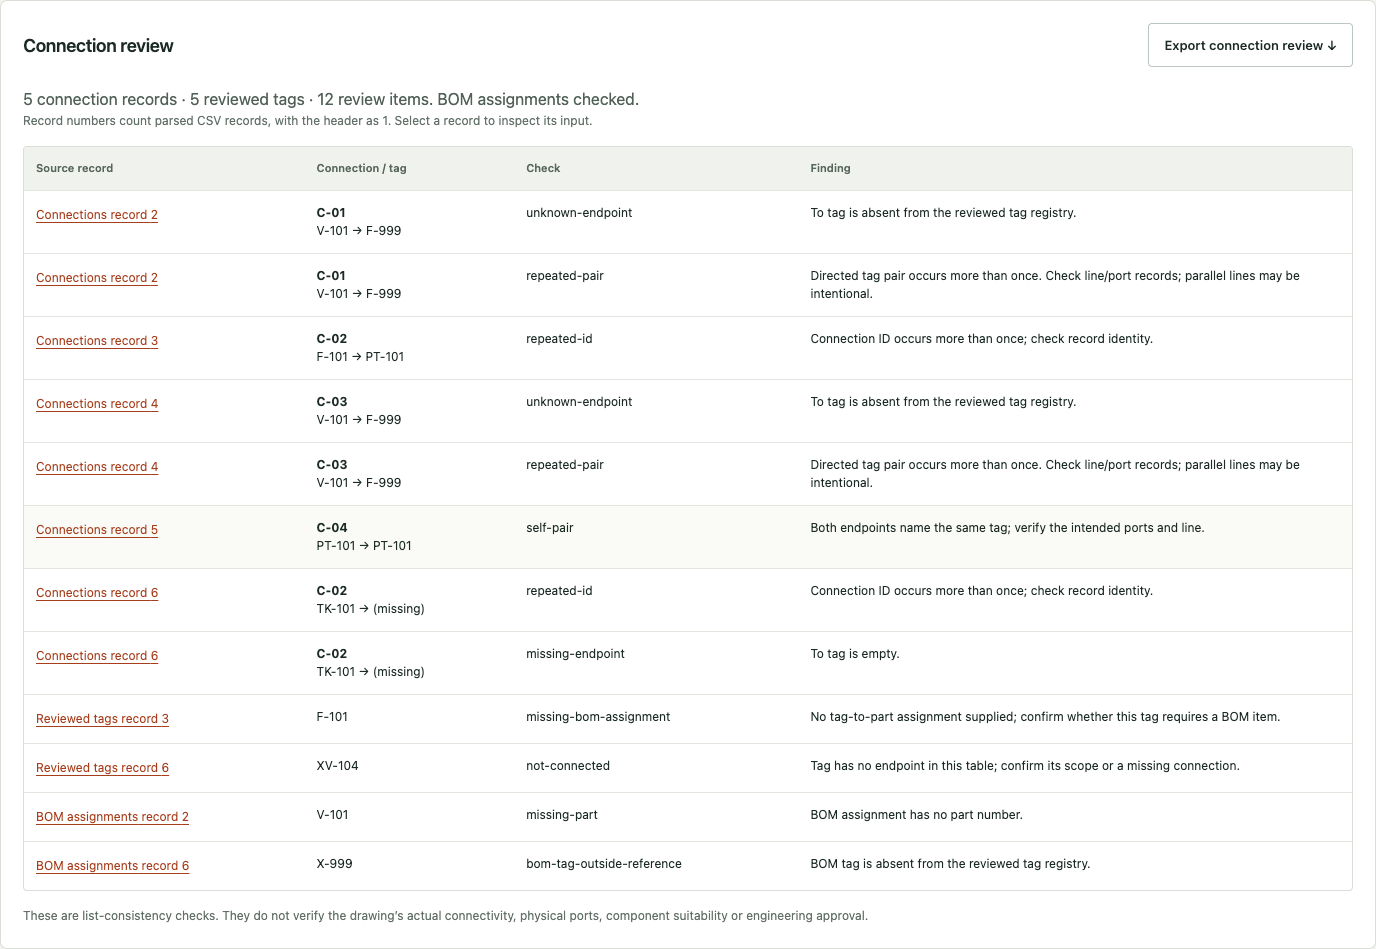Image resolution: width=1376 pixels, height=949 pixels.
Task: Click finding 'BOM tag is absent from the reviewed tag registry.'
Action: click(x=950, y=864)
